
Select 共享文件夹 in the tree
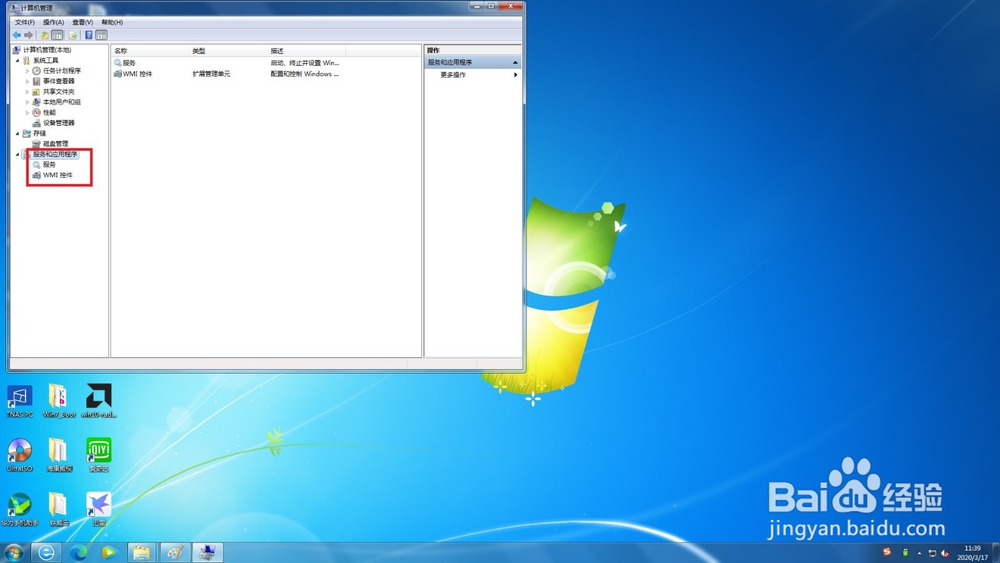59,92
